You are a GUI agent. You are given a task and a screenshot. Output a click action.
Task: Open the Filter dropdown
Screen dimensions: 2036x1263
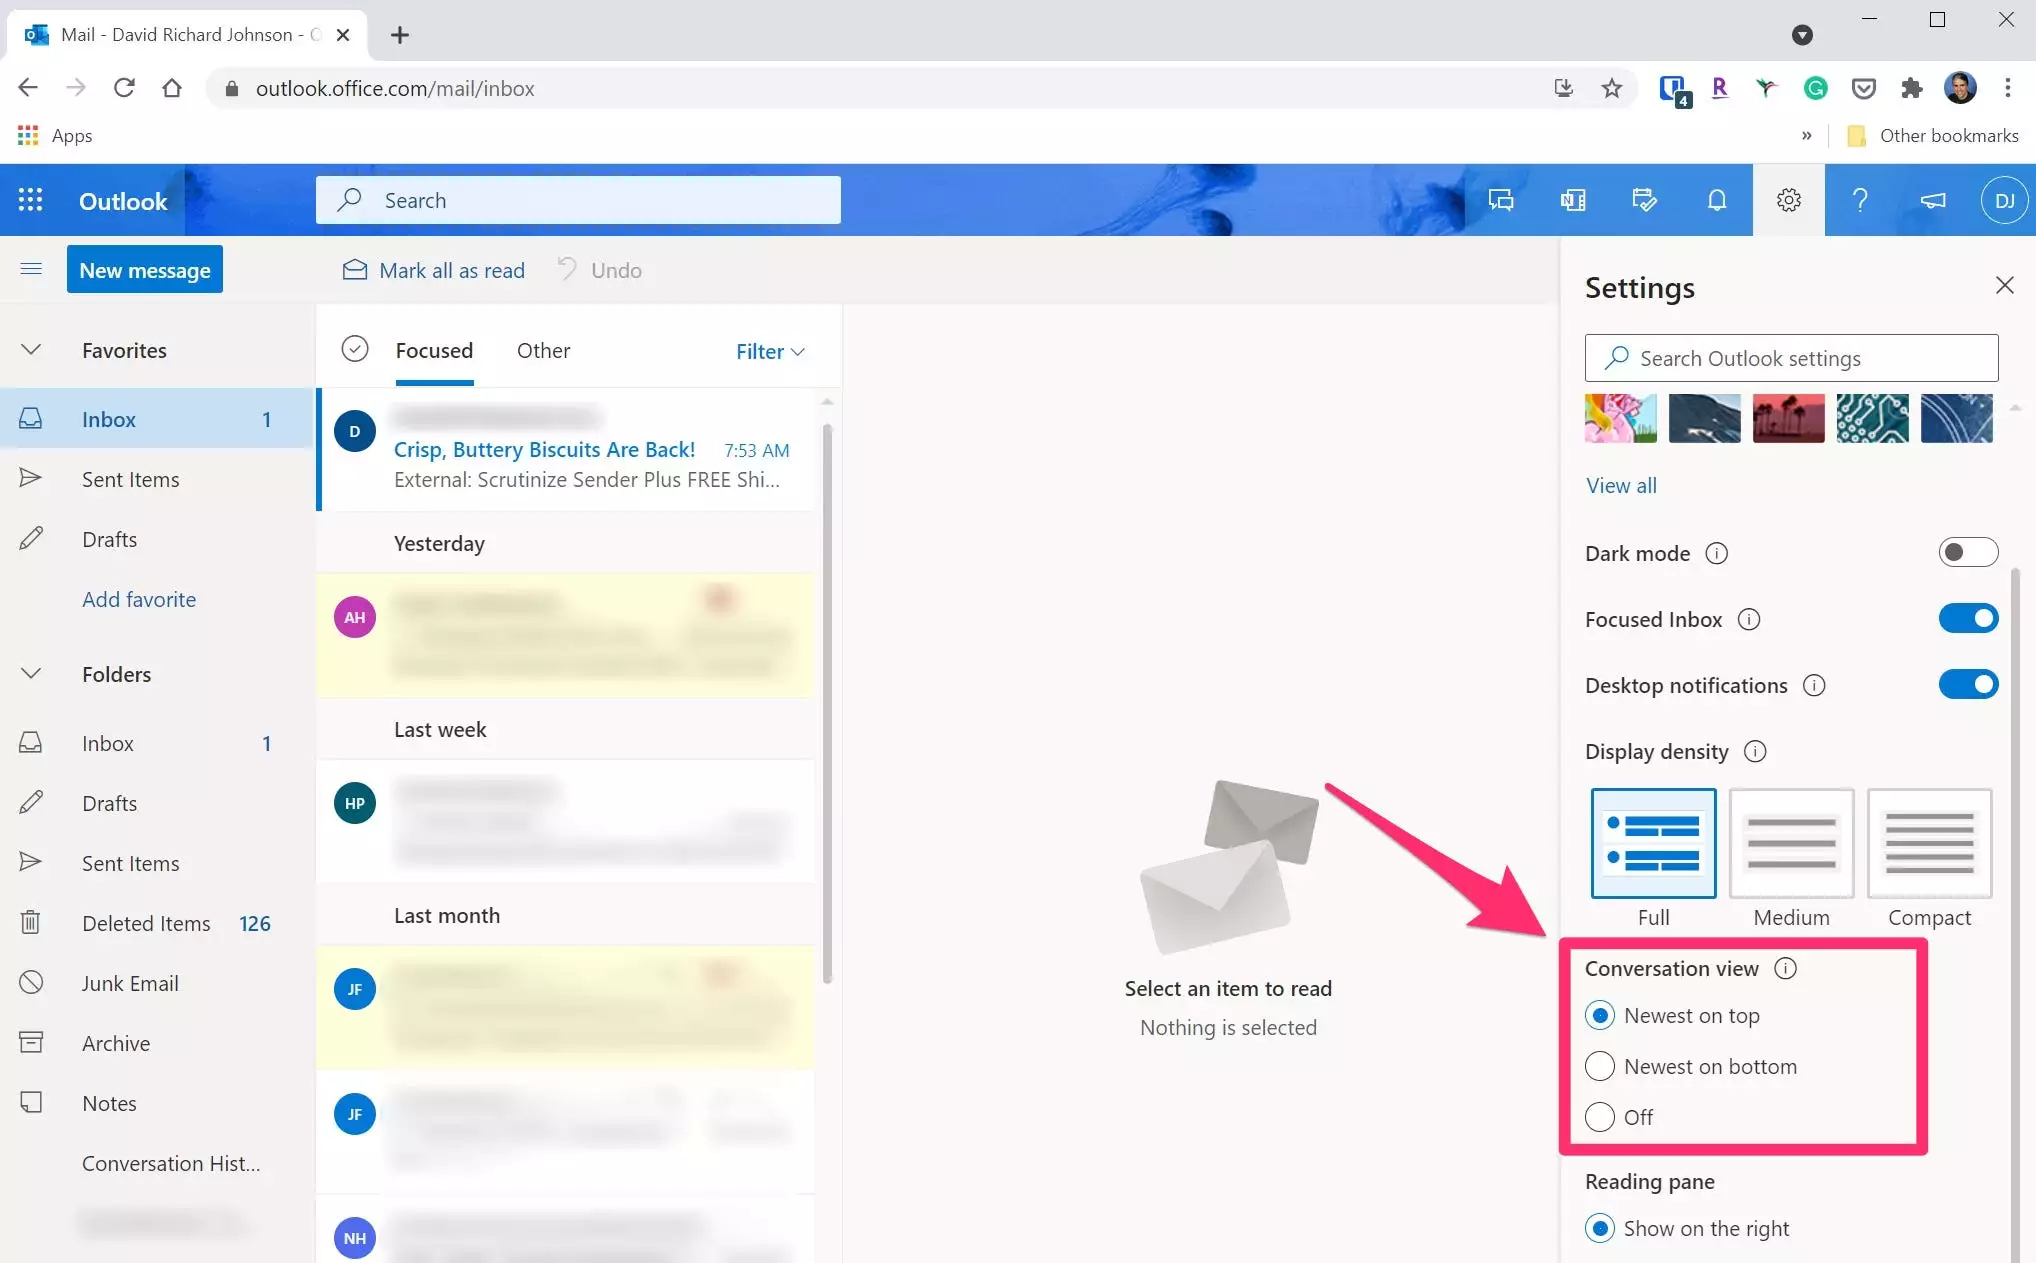(x=770, y=351)
